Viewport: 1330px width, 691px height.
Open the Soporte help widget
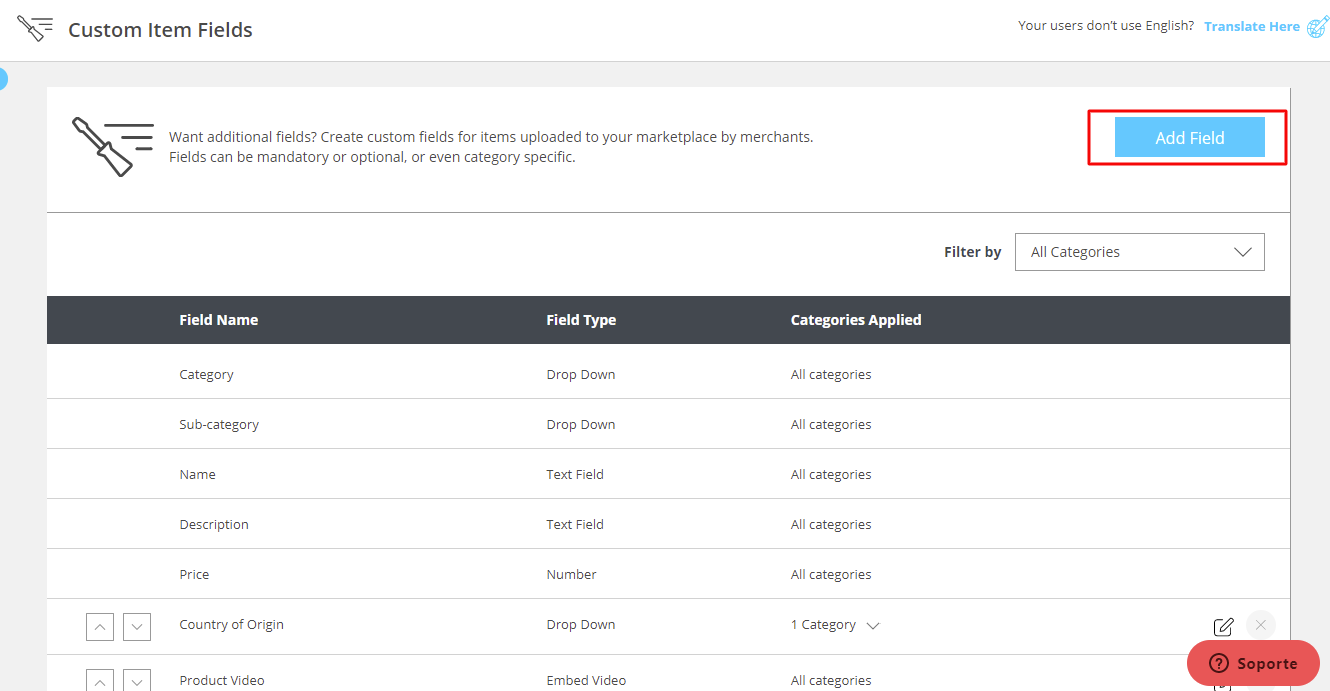pos(1253,663)
